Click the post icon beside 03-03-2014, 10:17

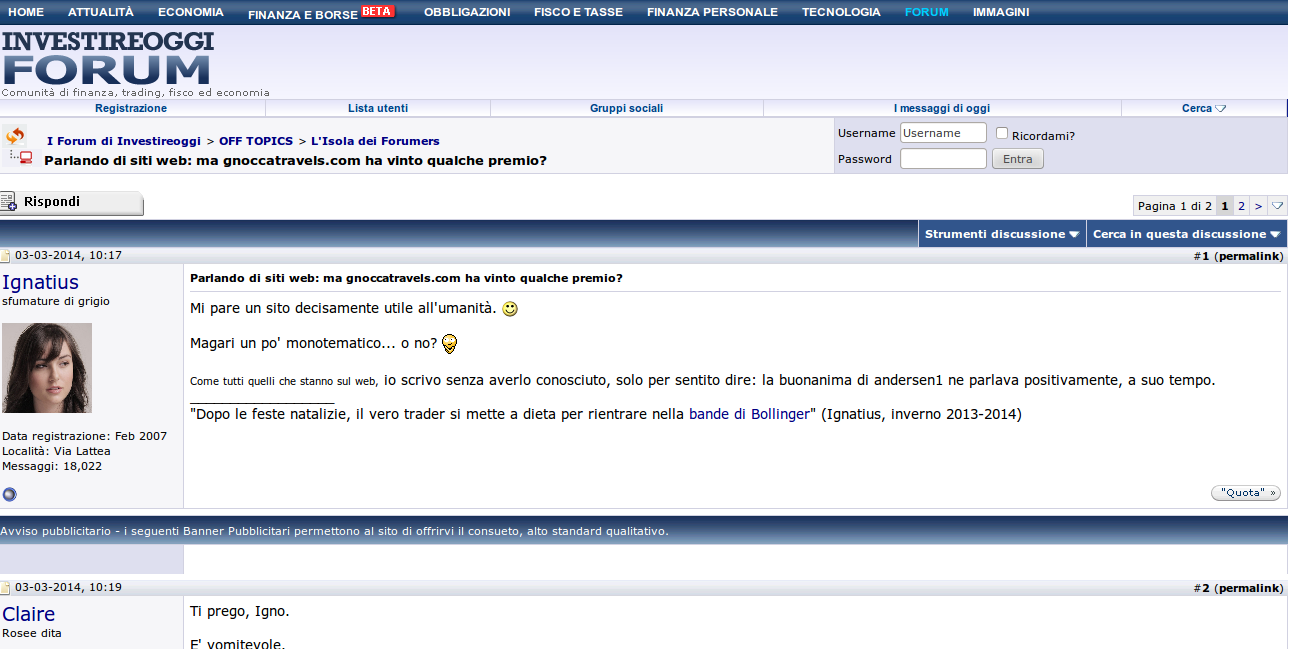[6, 256]
